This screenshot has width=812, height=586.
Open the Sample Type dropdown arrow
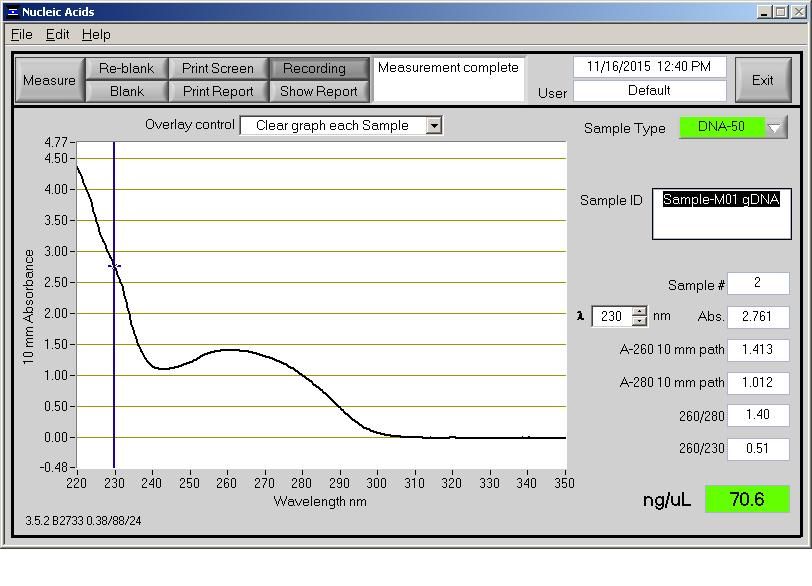pos(775,127)
